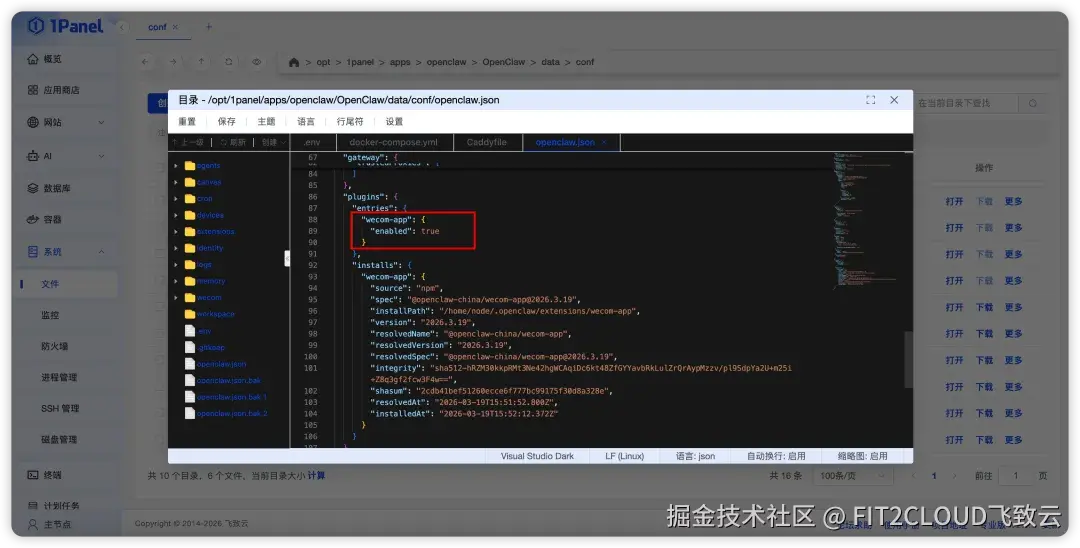Collapse the 系统 sidebar menu

click(101, 252)
